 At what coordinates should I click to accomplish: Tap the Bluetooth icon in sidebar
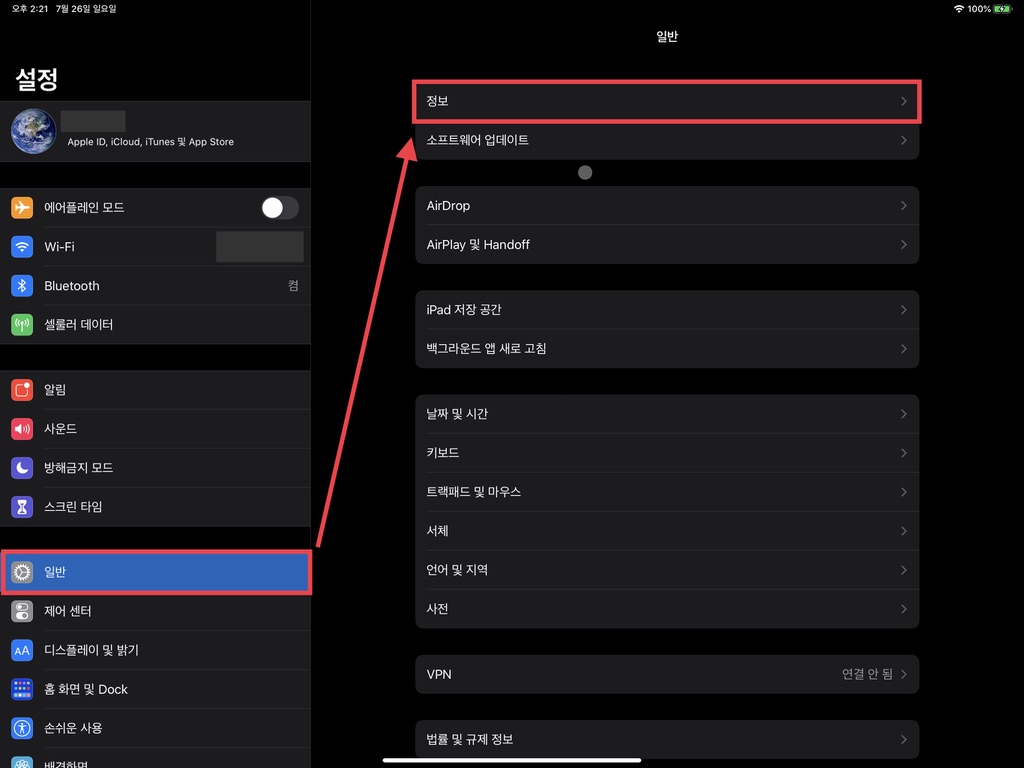[x=22, y=285]
